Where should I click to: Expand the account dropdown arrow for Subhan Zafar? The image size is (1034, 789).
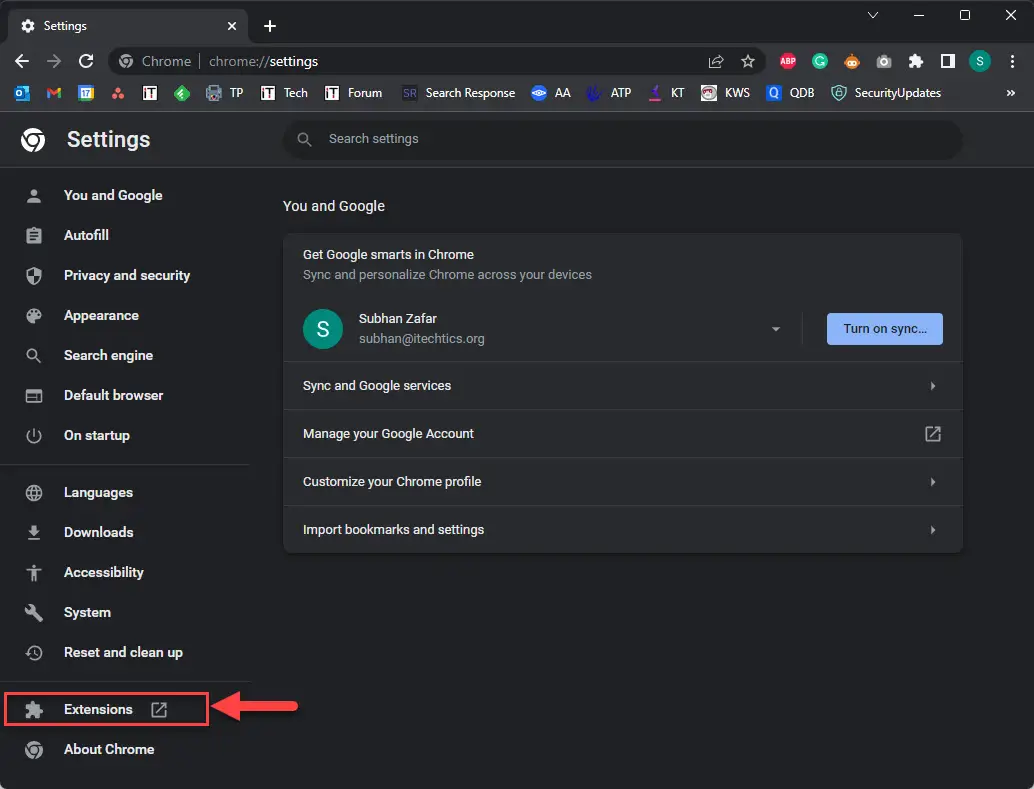pyautogui.click(x=776, y=329)
